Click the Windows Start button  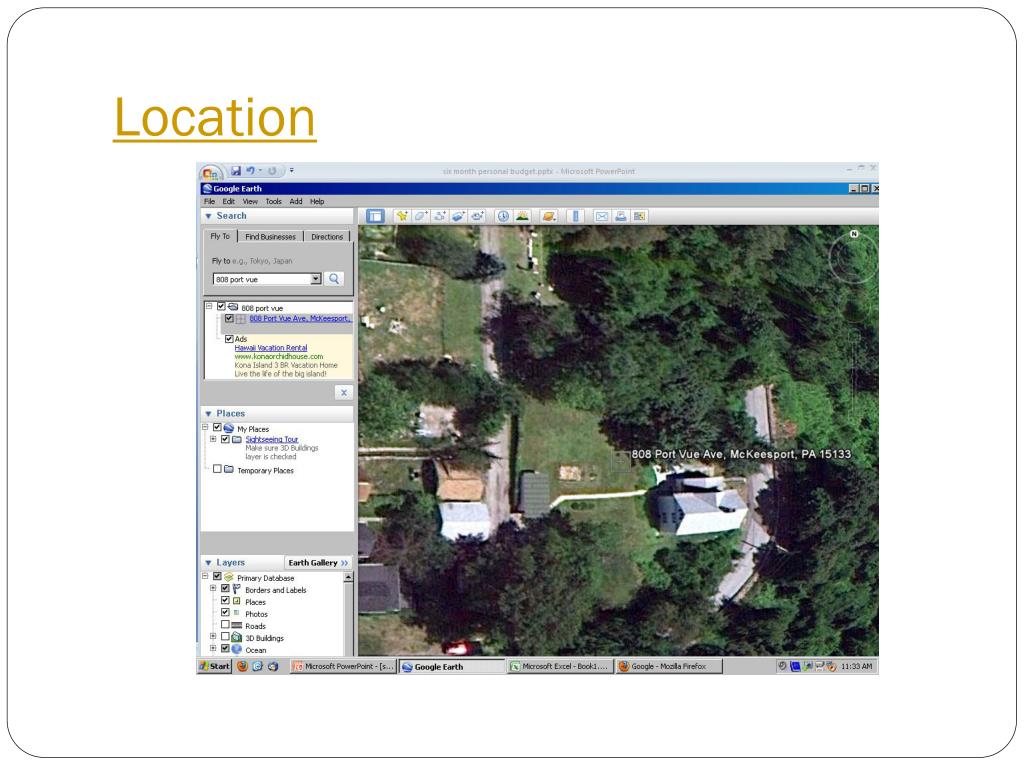[215, 667]
